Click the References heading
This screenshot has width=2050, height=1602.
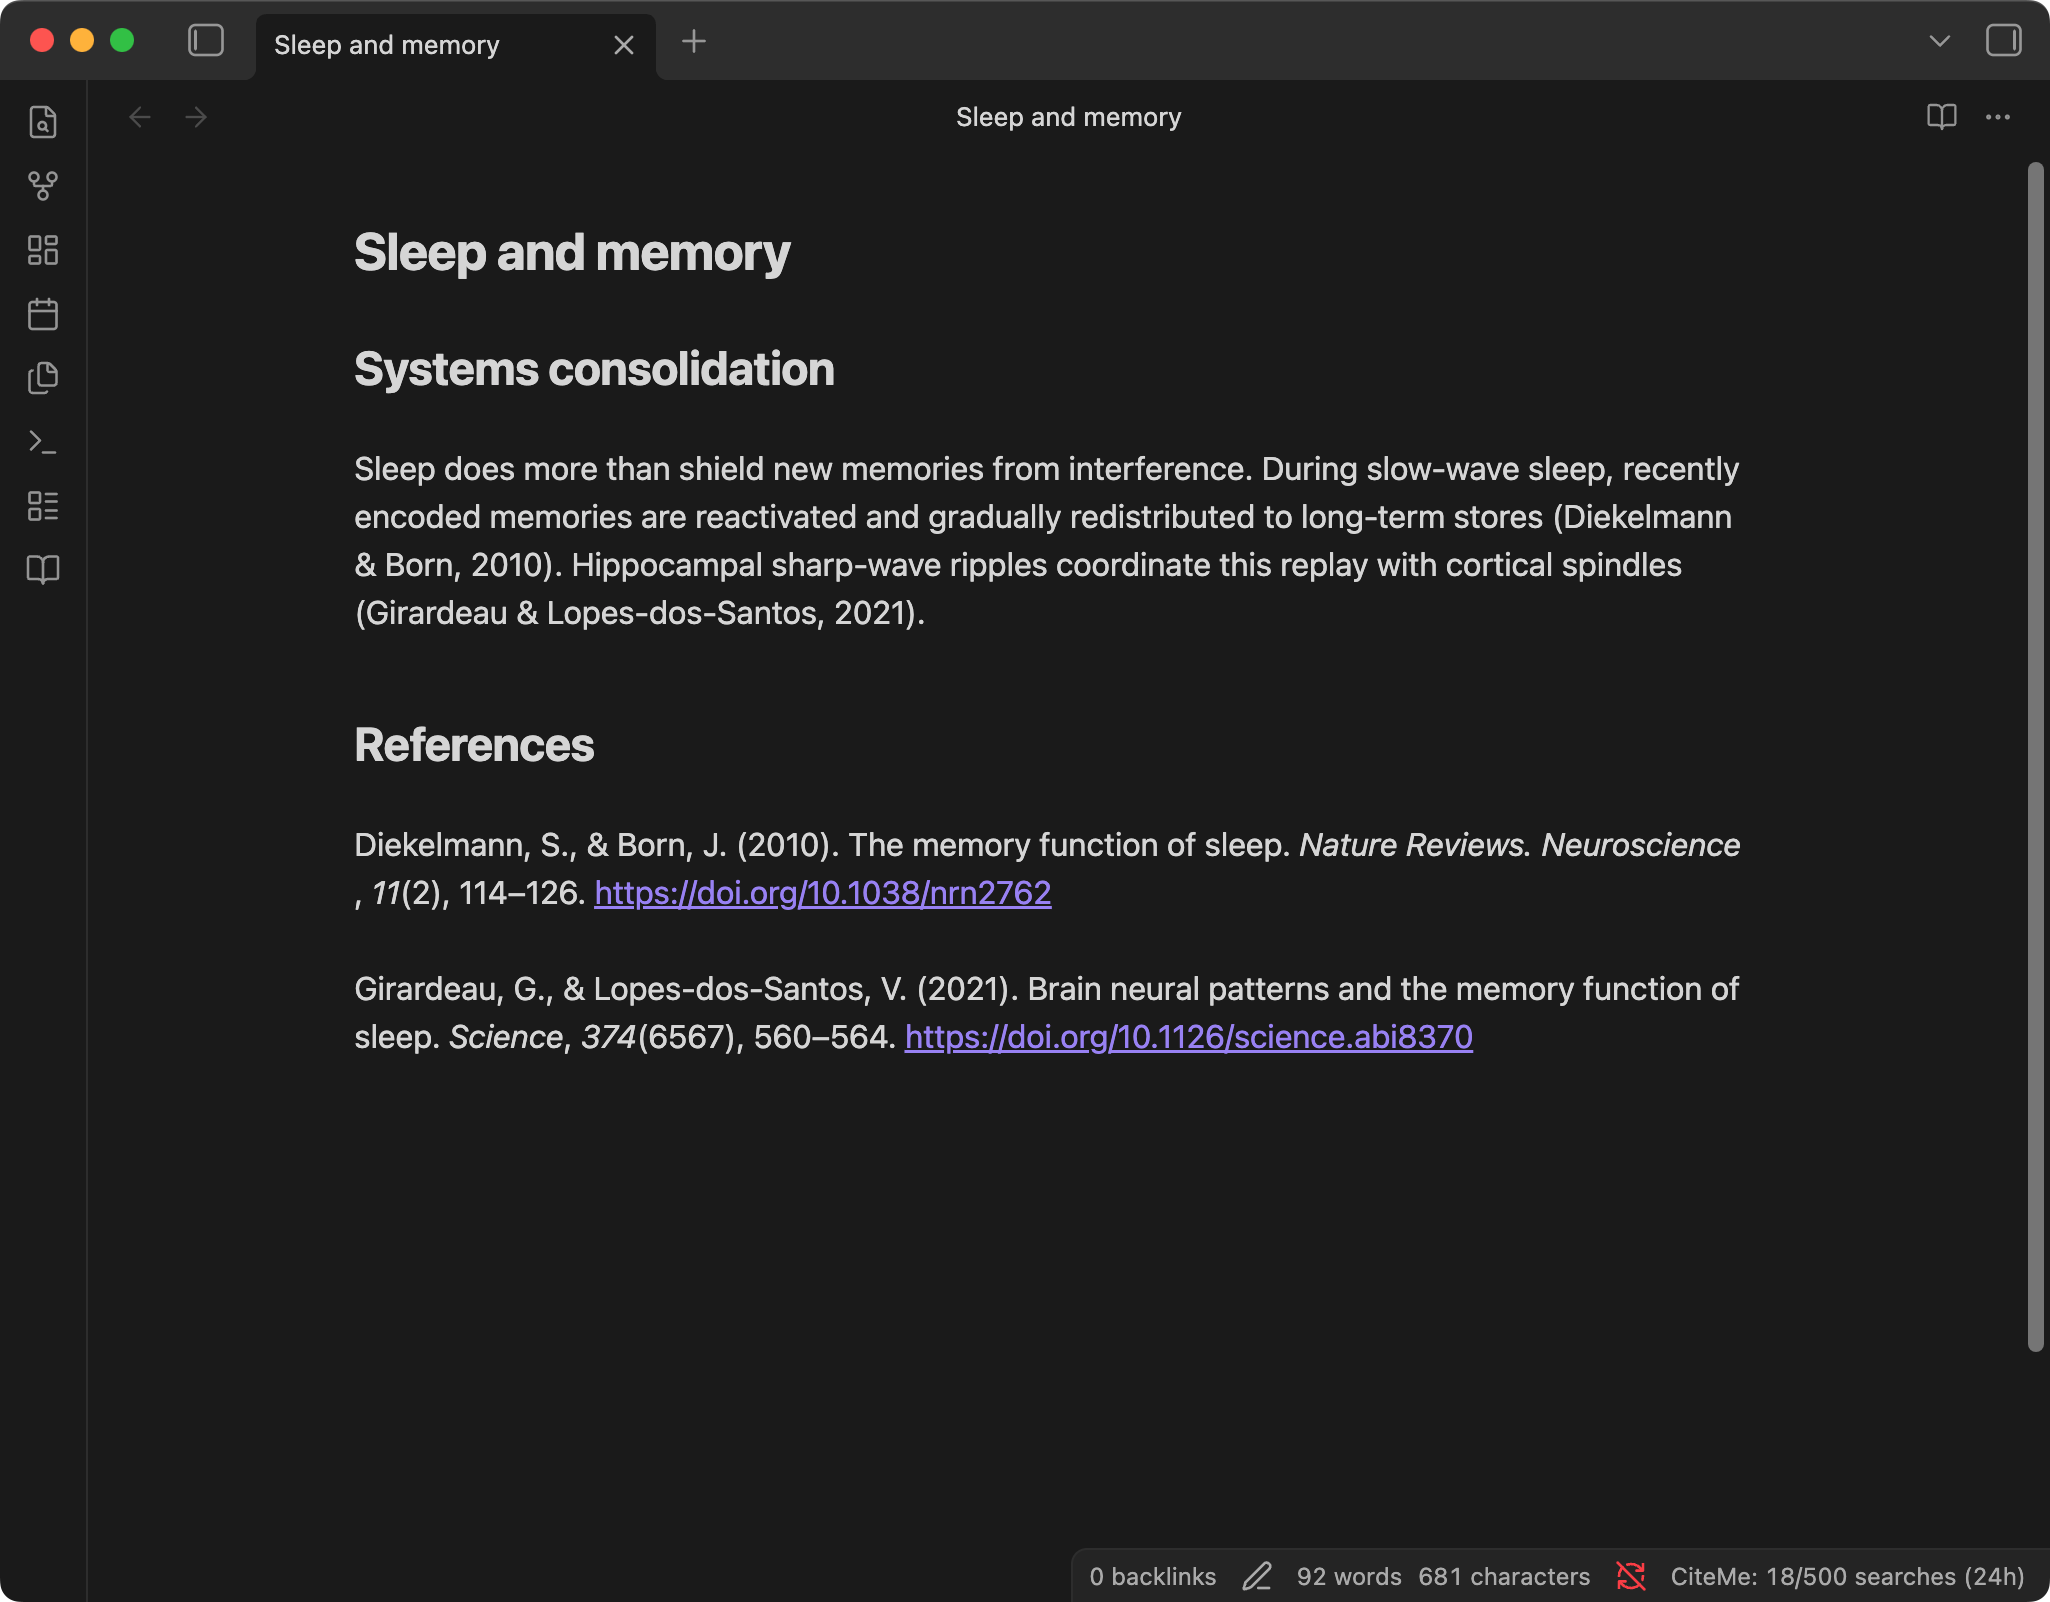474,745
